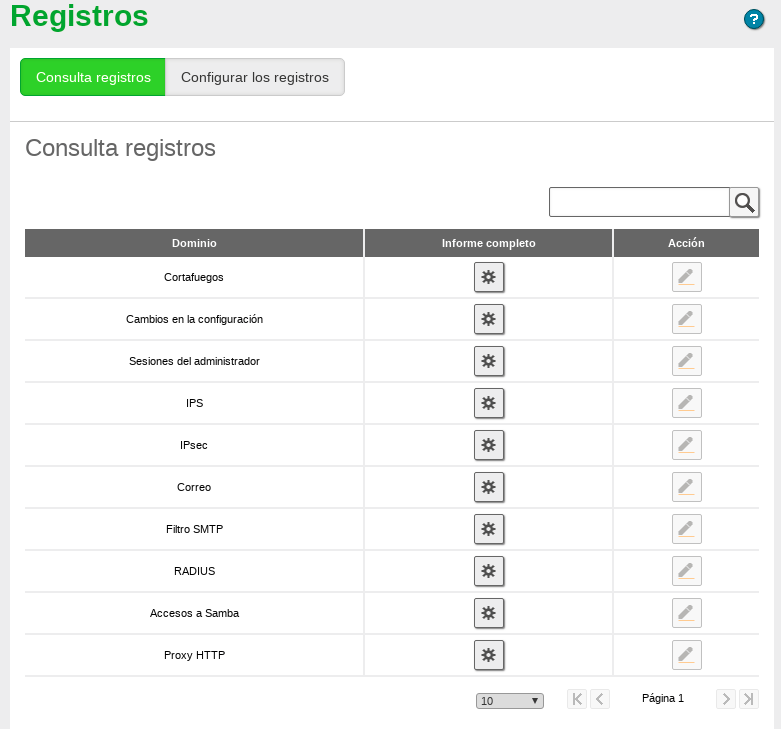Select the Correo domain text

(194, 487)
